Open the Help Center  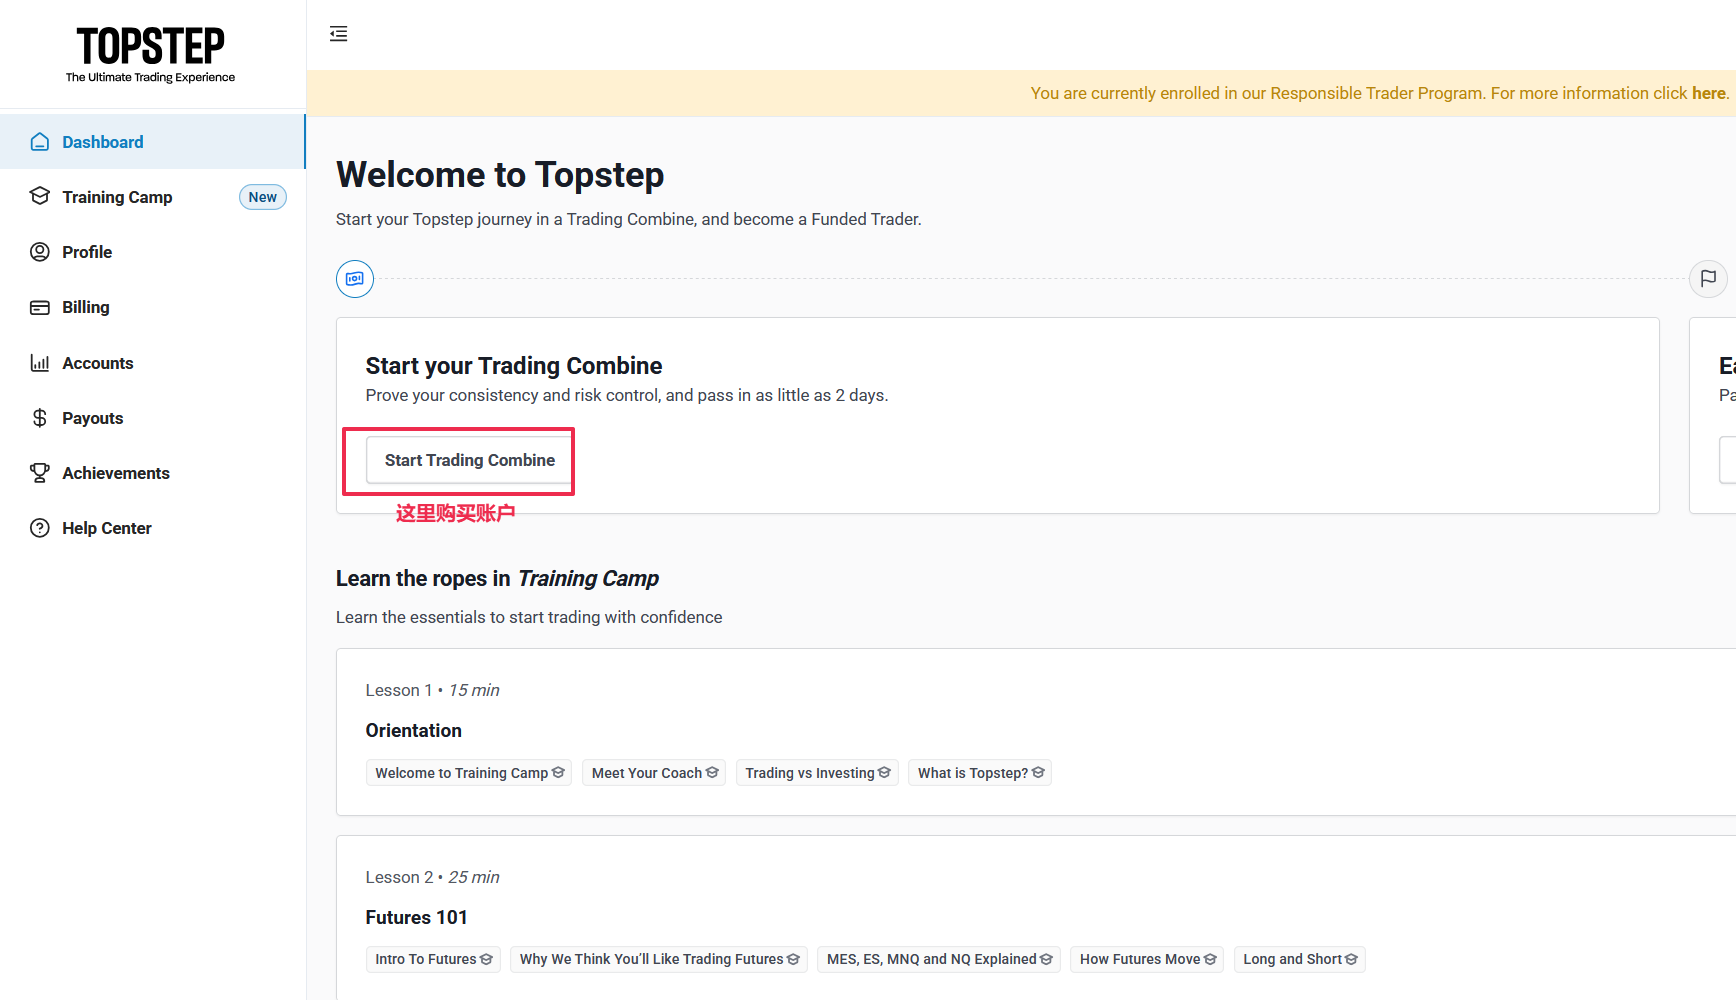152,528
